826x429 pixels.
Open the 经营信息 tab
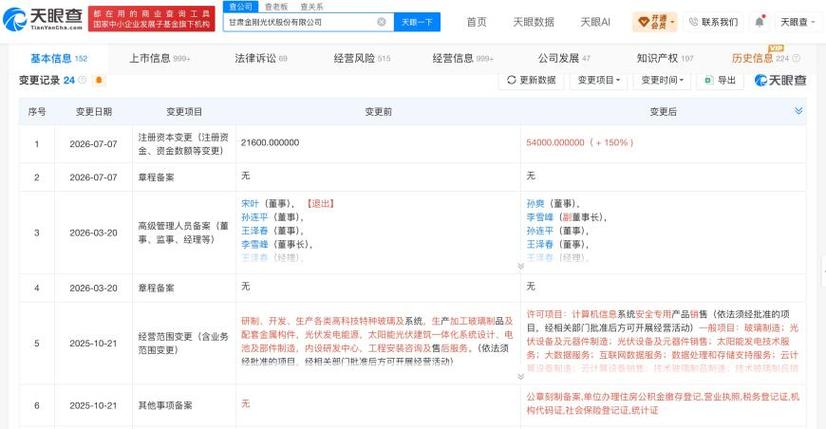(463, 58)
